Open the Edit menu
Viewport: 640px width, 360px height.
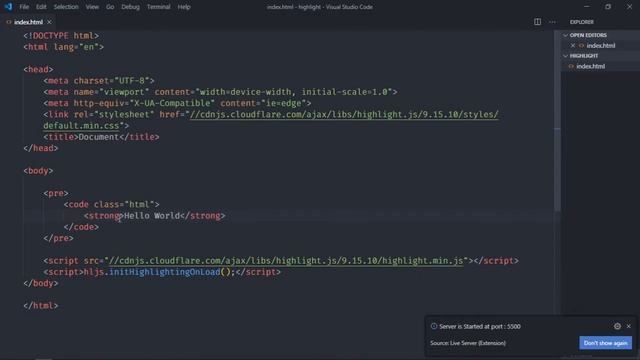41,7
